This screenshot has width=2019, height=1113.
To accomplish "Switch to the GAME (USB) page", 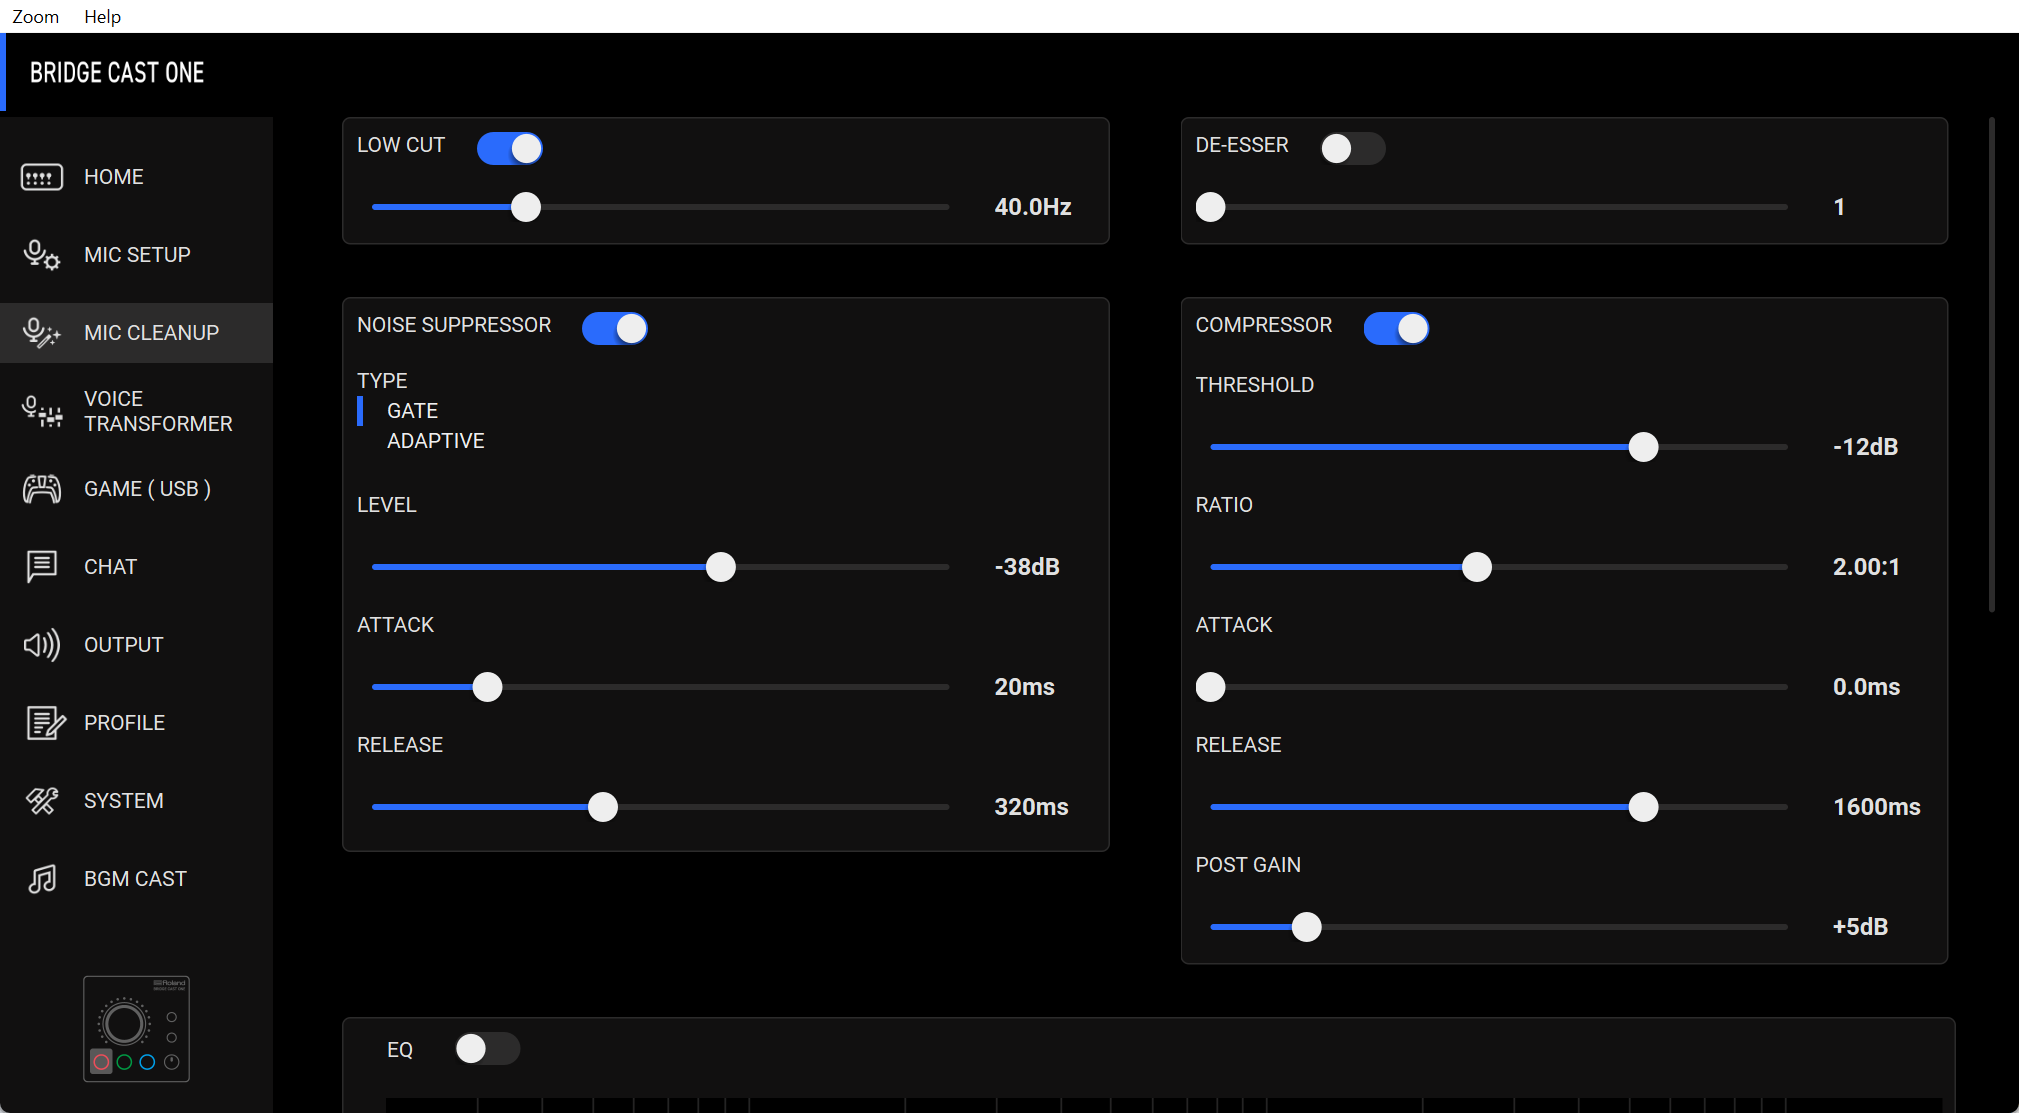I will click(136, 489).
